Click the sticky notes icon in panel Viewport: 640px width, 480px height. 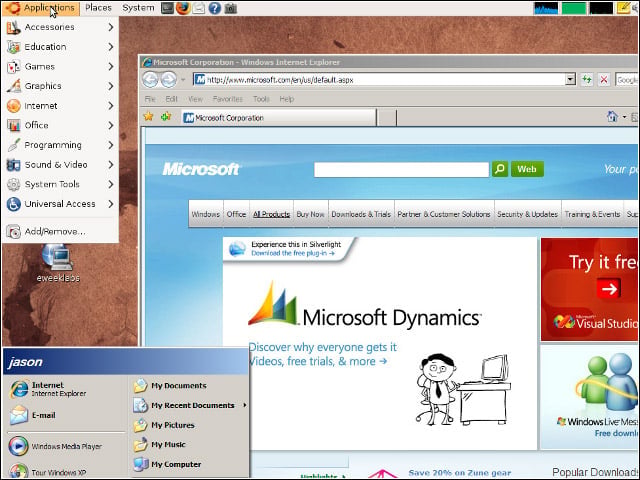[x=623, y=8]
